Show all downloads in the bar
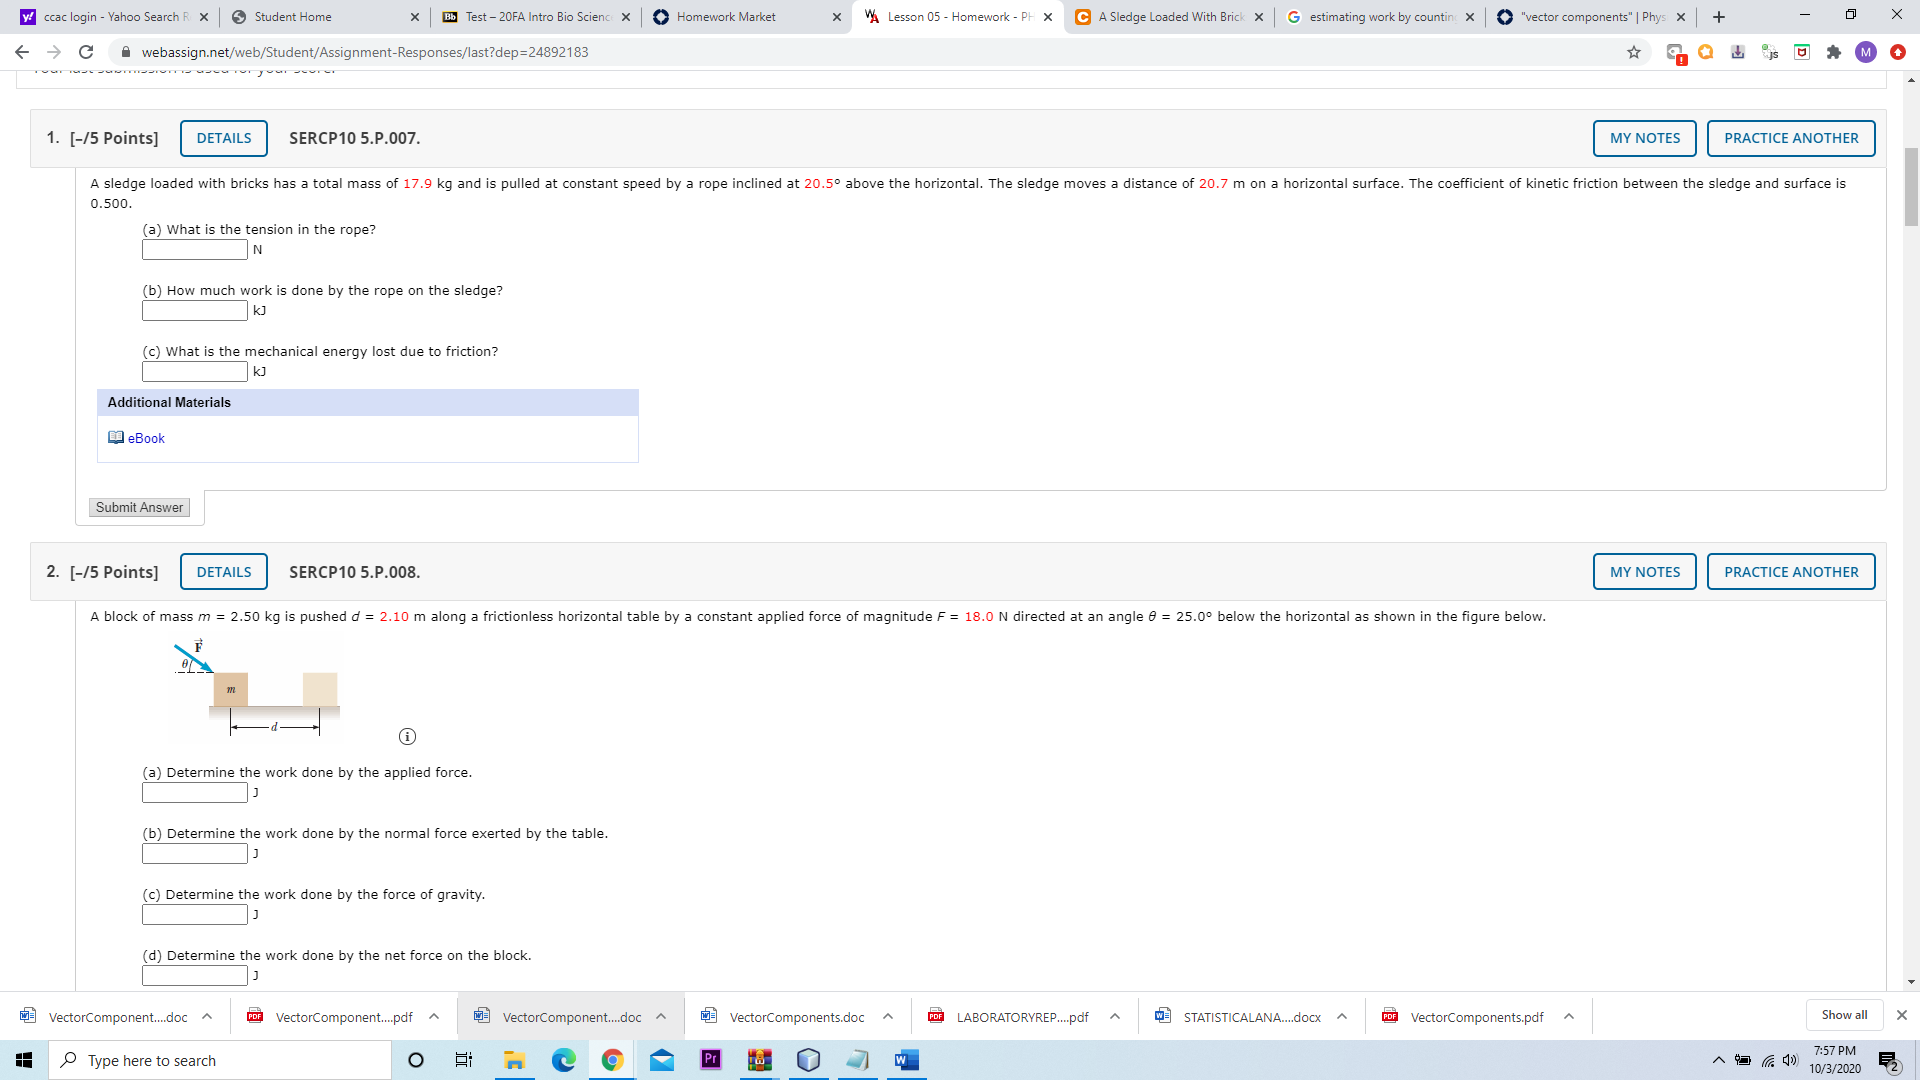 coord(1844,1015)
